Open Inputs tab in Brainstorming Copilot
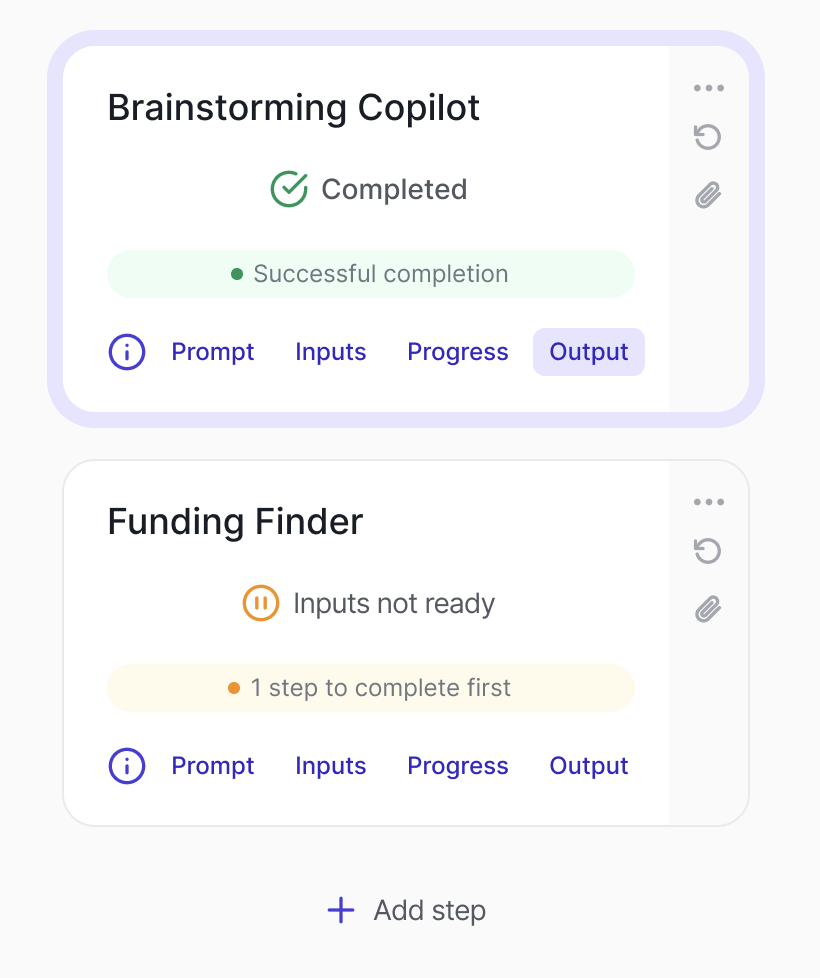Viewport: 820px width, 978px height. [x=331, y=352]
